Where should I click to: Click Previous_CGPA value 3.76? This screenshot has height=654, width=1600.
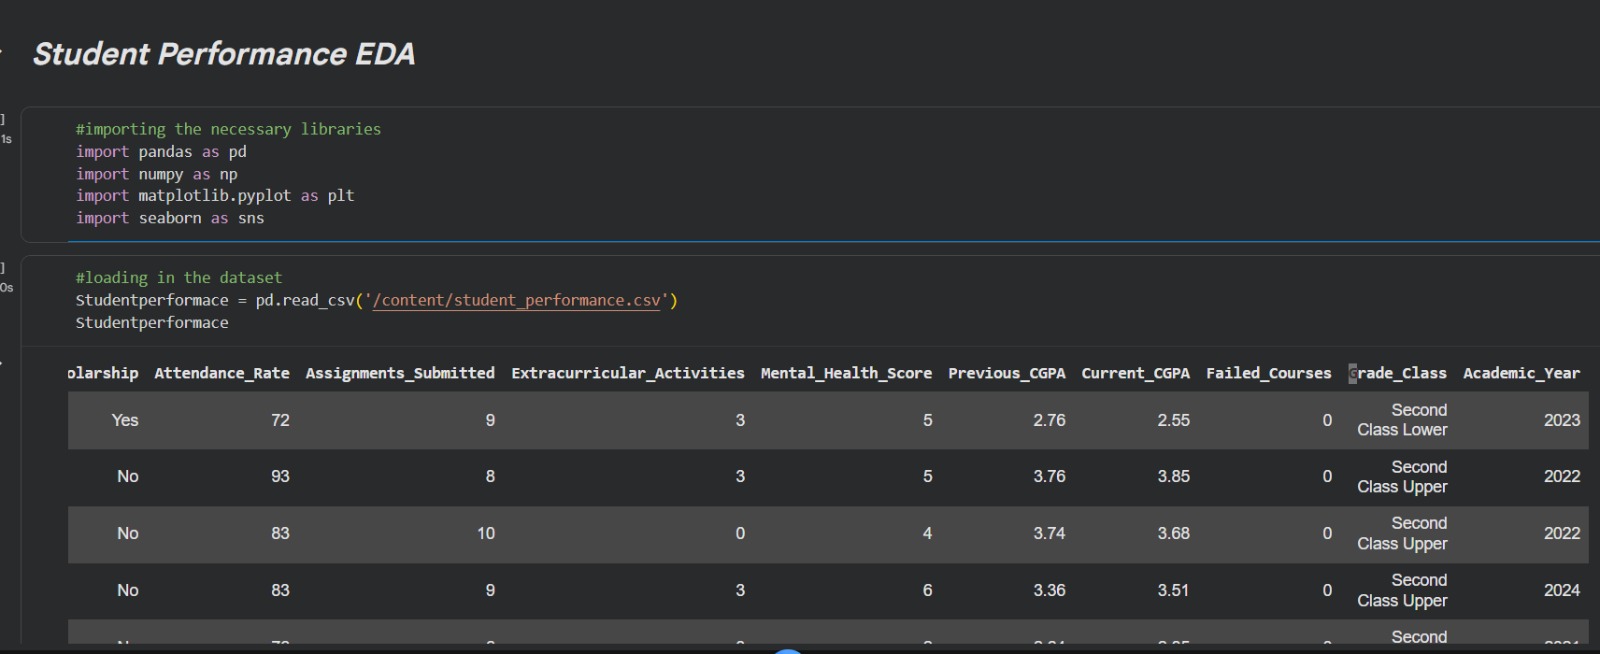1049,477
